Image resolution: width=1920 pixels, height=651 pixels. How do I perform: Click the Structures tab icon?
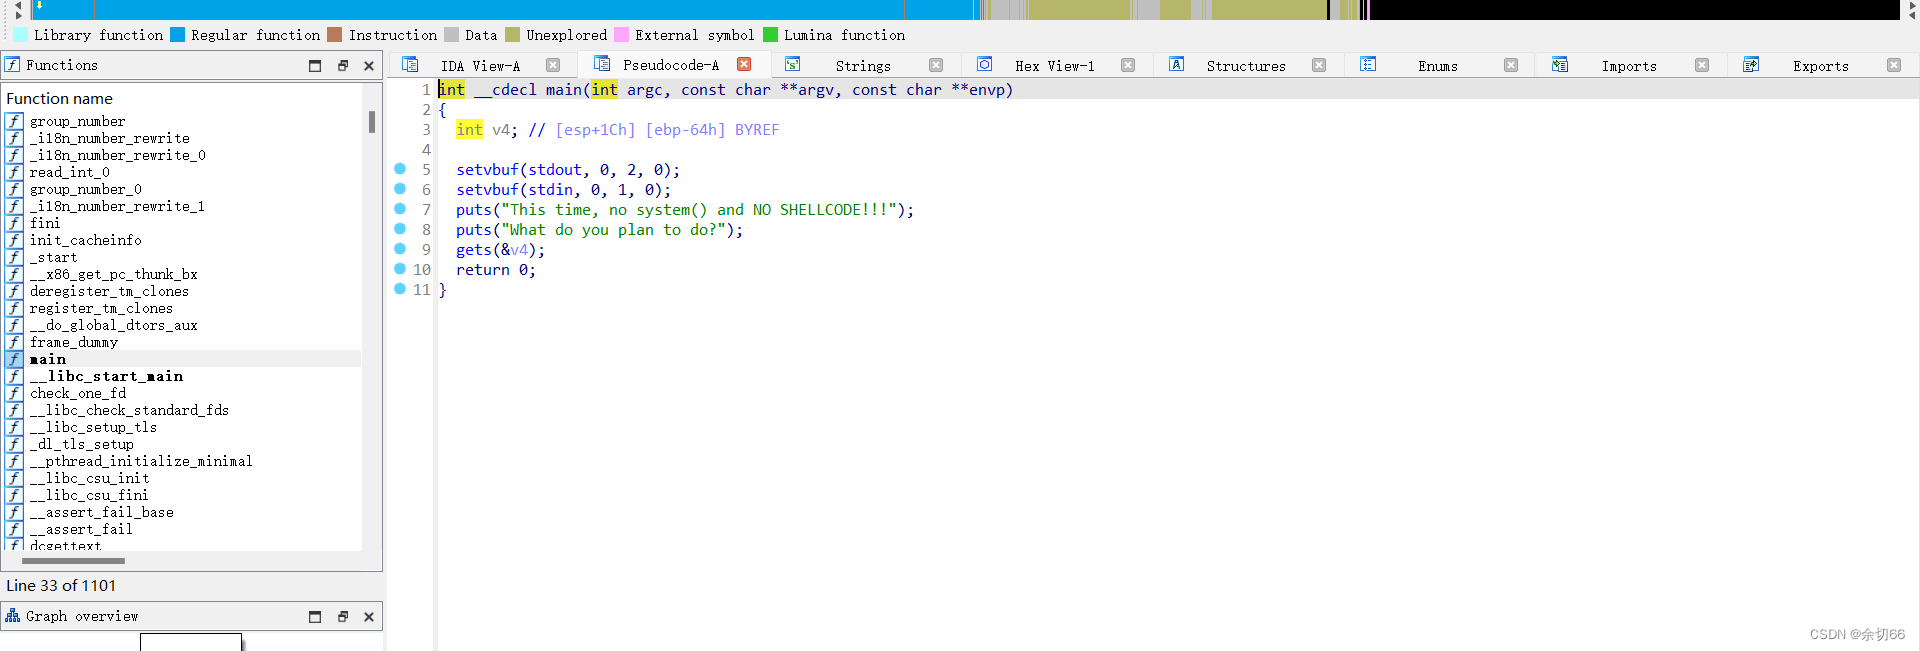coord(1177,64)
